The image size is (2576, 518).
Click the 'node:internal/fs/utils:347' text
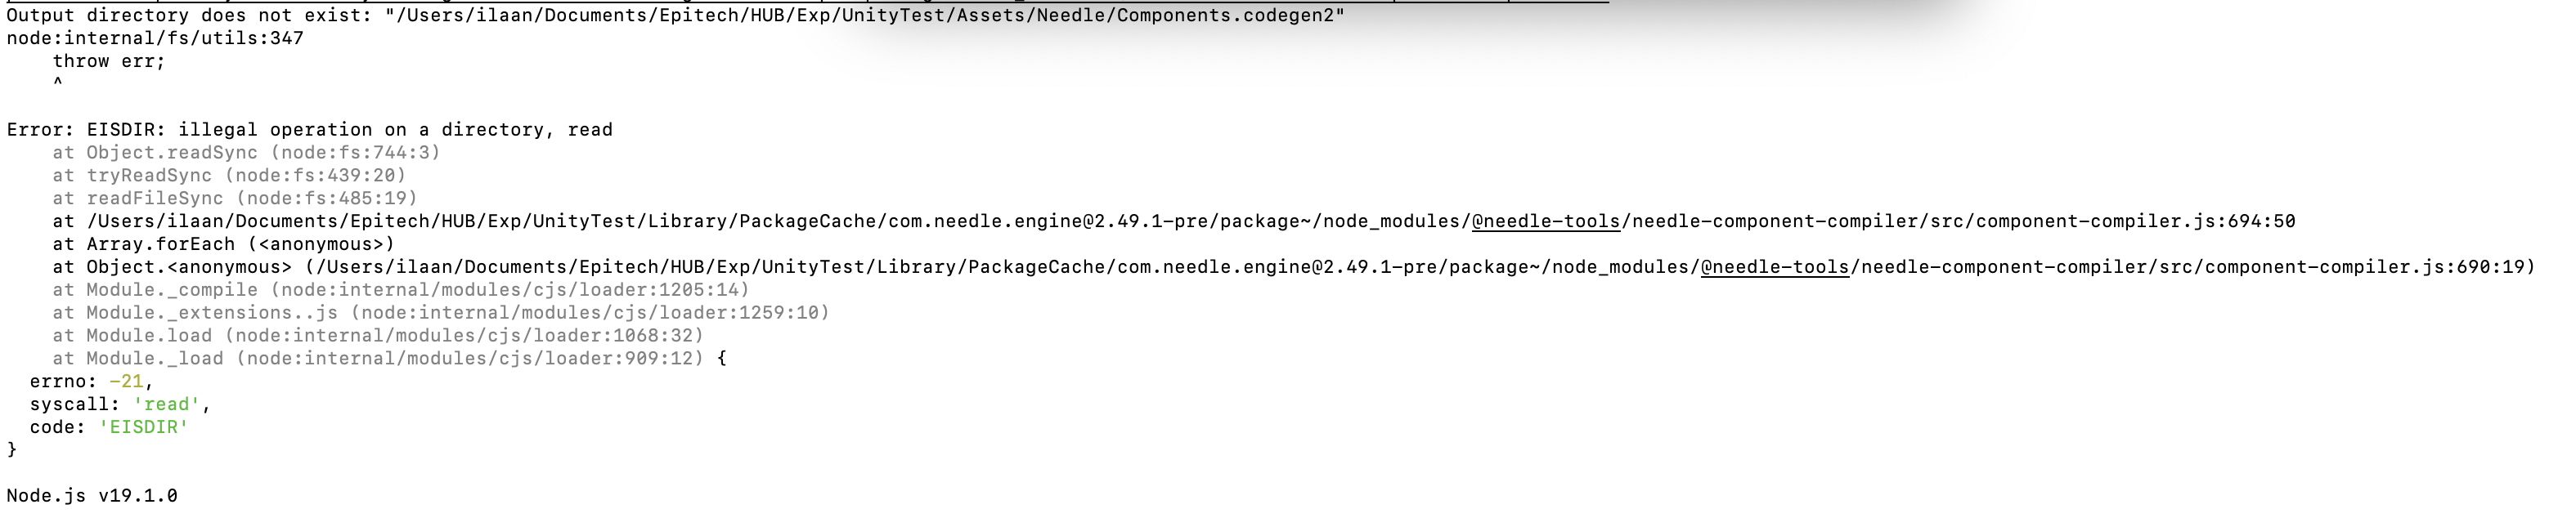[155, 38]
